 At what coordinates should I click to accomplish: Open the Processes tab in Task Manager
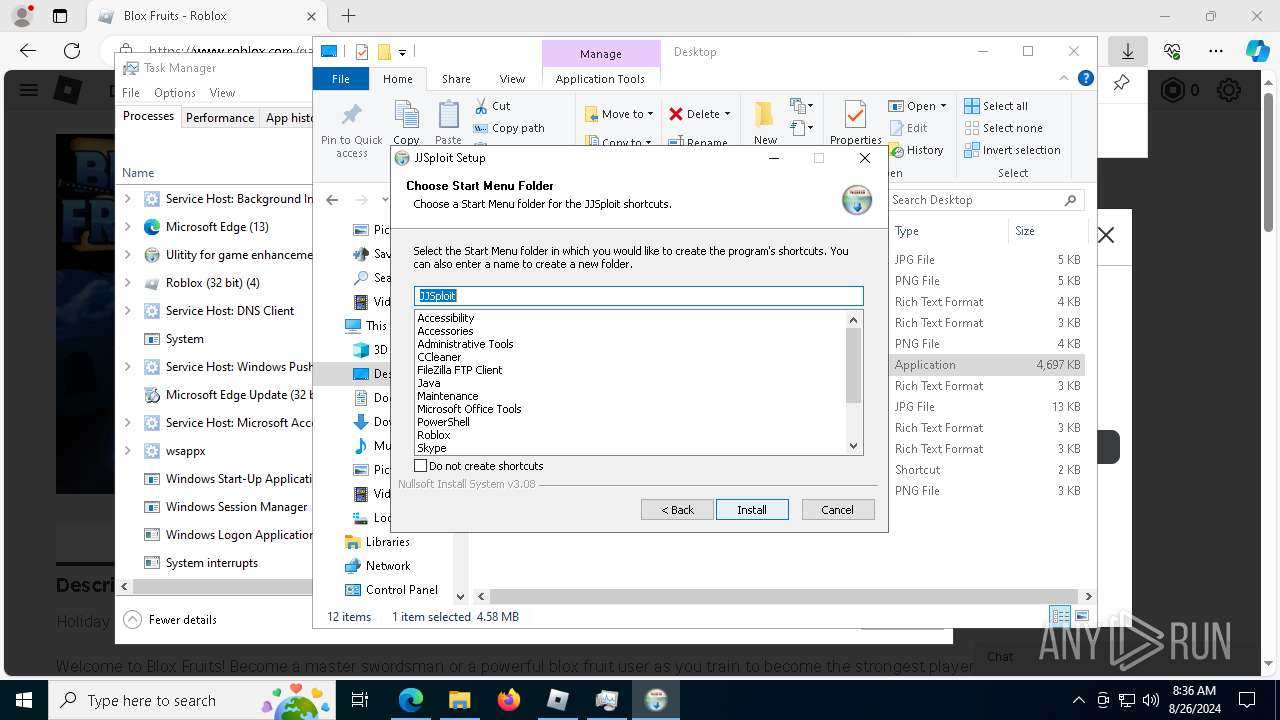[x=148, y=117]
